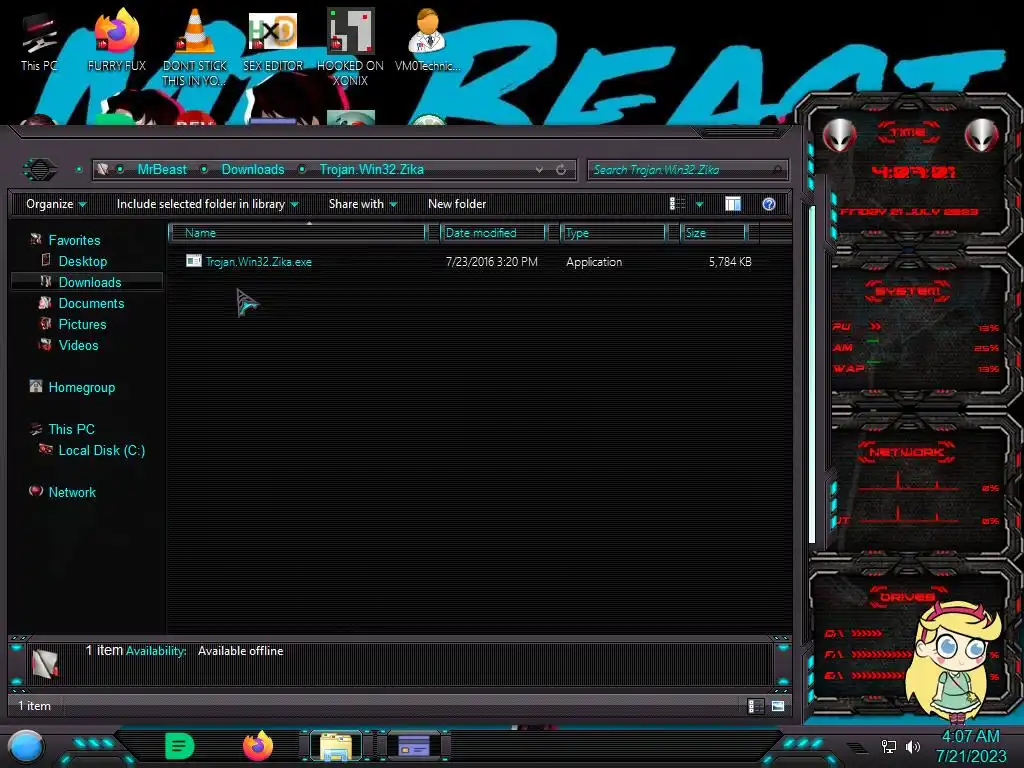Open the HxD SEX EDITOR desktop shortcut
Screen dimensions: 1024x768
pyautogui.click(x=273, y=40)
